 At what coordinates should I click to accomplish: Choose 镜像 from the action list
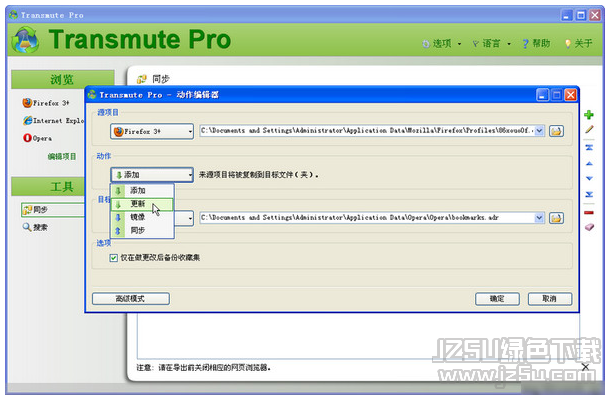point(142,217)
